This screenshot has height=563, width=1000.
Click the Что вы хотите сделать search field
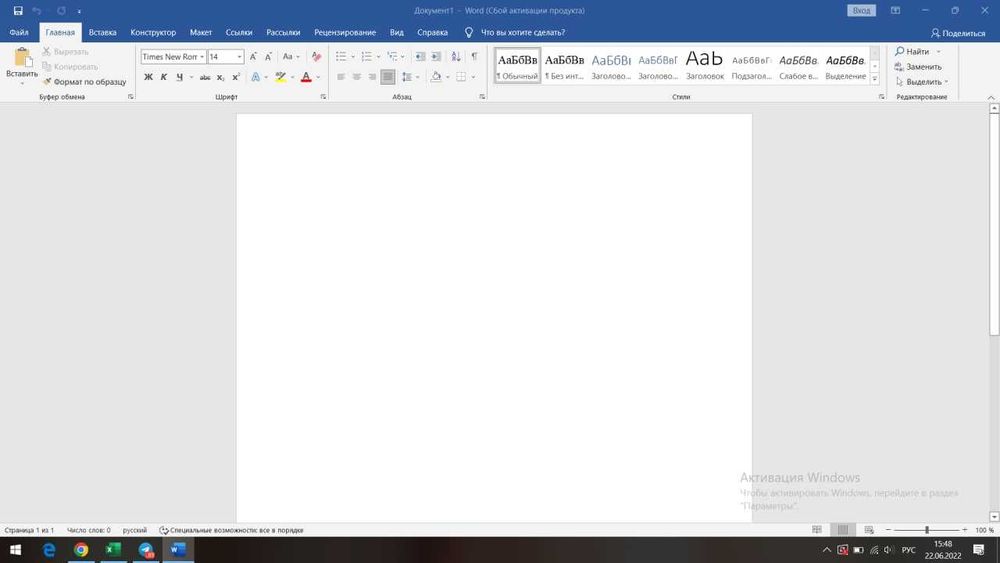[x=523, y=33]
